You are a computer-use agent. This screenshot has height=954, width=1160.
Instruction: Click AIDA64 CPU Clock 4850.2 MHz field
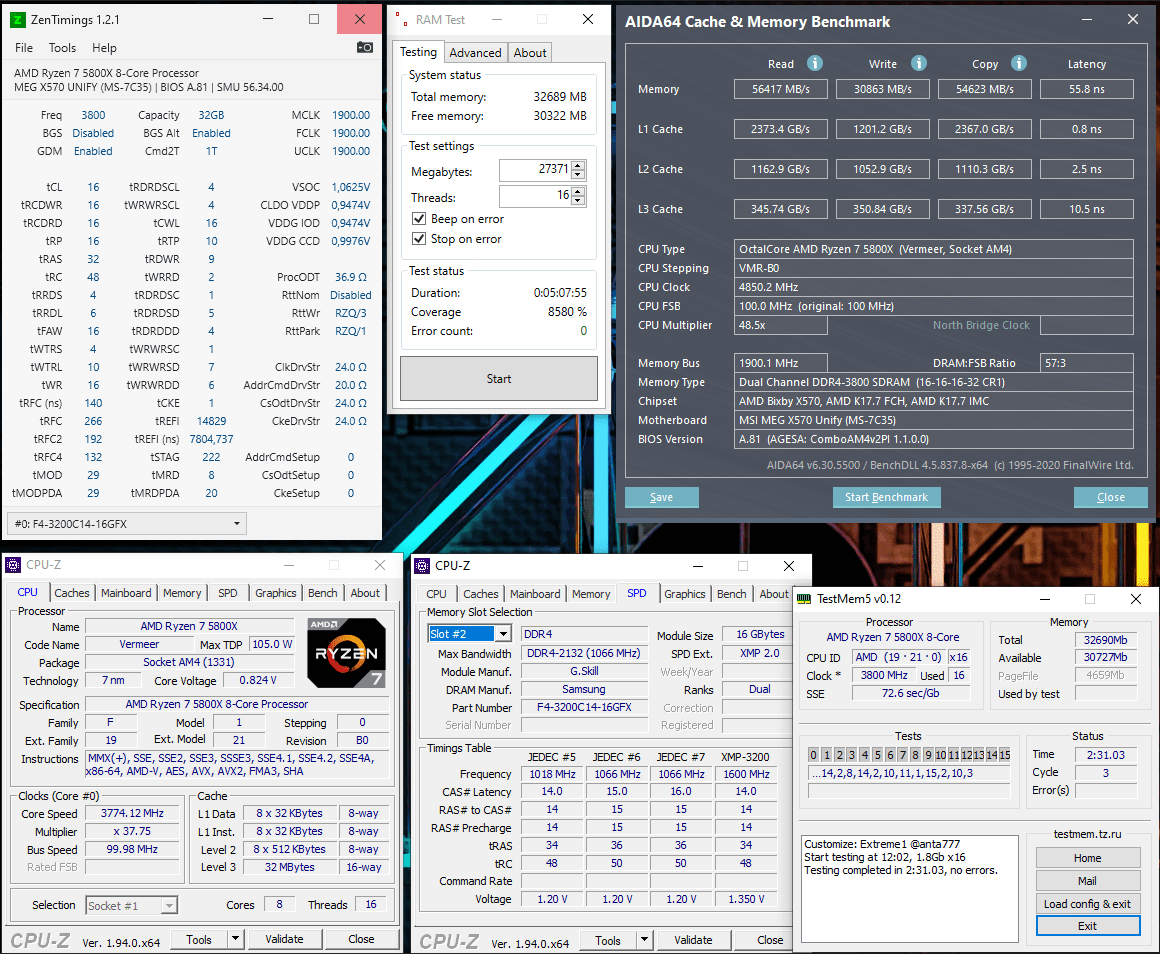coord(934,287)
